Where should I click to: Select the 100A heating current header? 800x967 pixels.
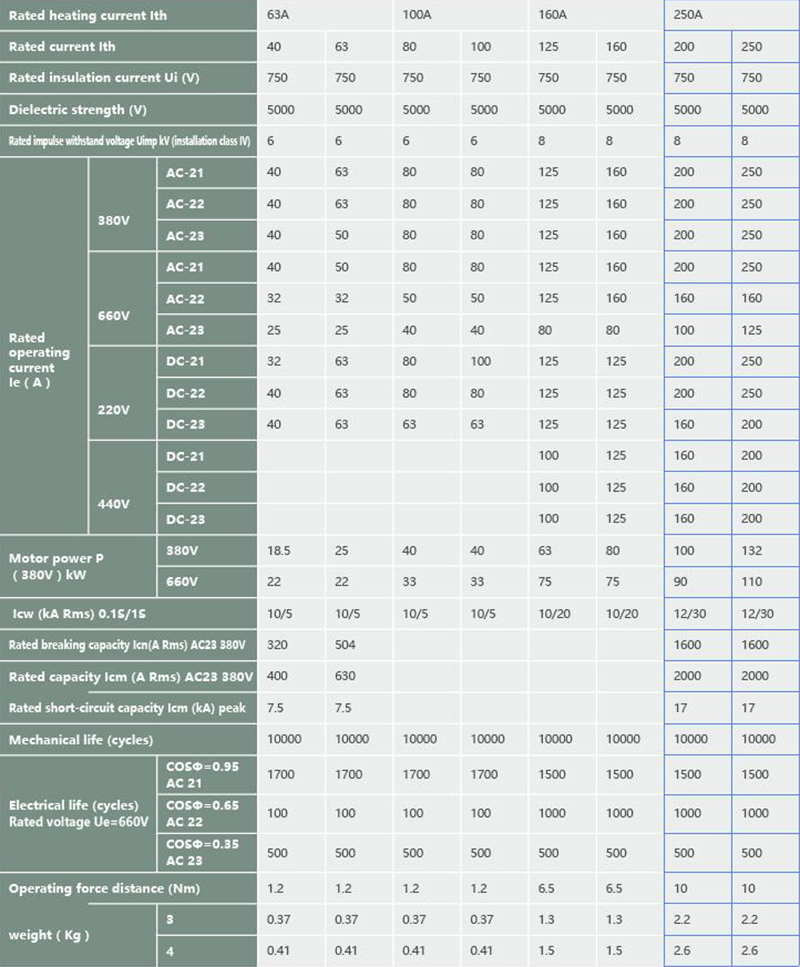tap(460, 16)
